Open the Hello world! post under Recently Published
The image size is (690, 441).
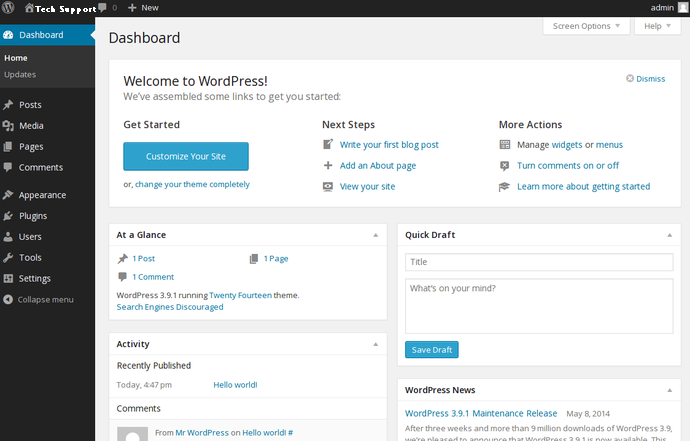click(x=235, y=385)
